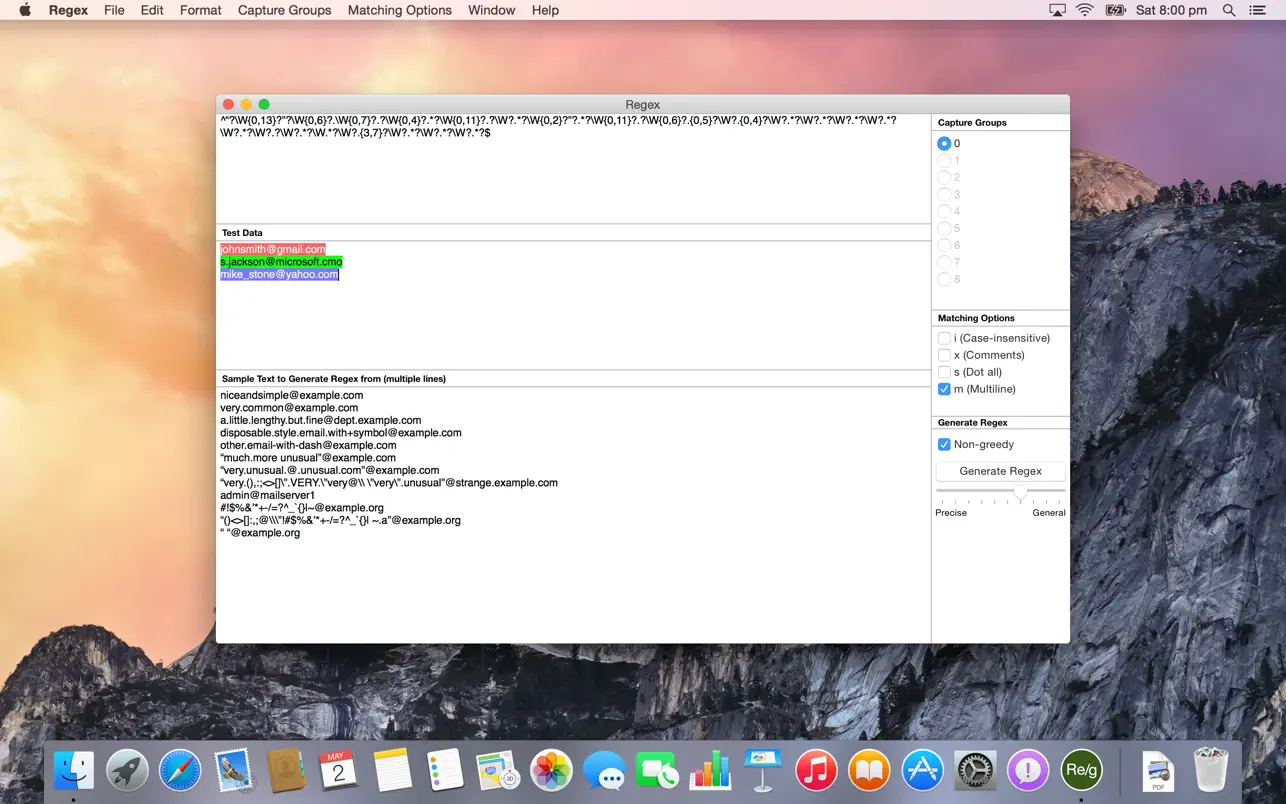Open Notification Center
This screenshot has height=804, width=1286.
pos(1257,10)
